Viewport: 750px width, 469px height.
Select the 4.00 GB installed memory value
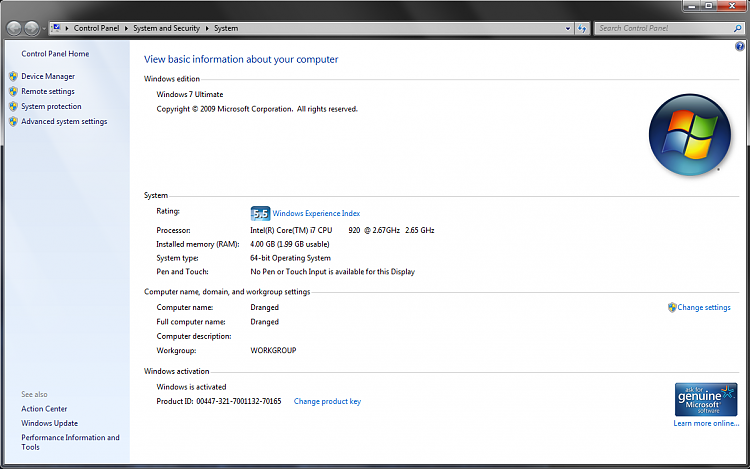coord(290,244)
